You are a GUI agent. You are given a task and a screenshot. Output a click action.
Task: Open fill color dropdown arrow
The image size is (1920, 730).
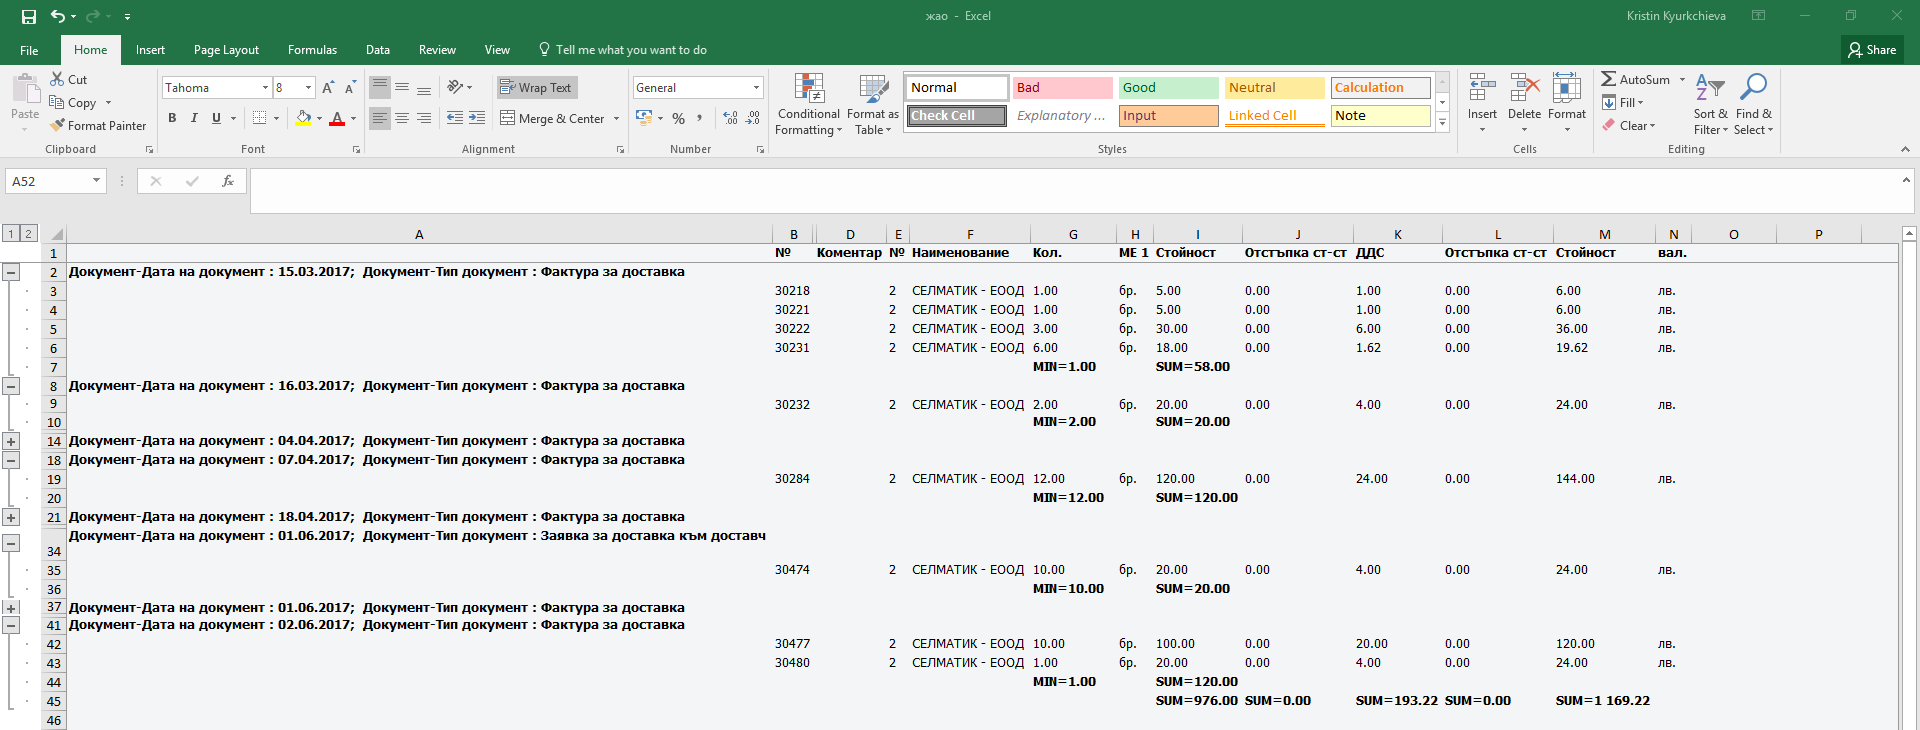click(x=319, y=118)
